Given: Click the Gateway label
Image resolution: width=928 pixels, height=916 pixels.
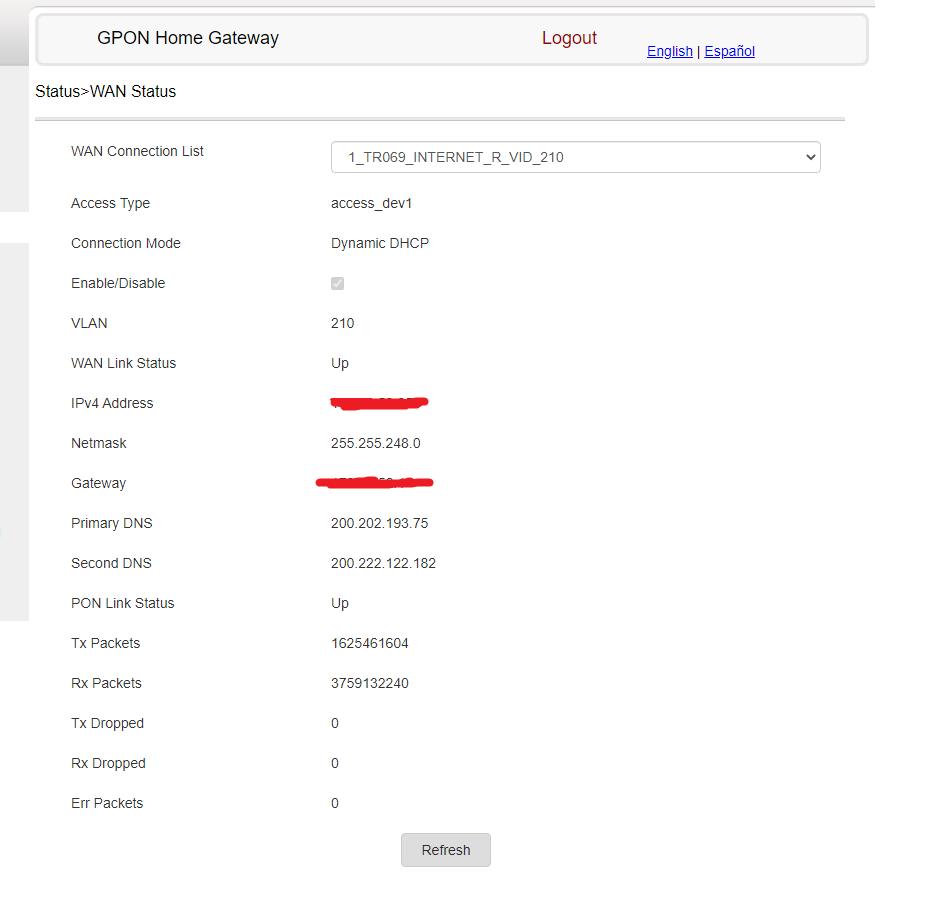Looking at the screenshot, I should click(x=98, y=483).
